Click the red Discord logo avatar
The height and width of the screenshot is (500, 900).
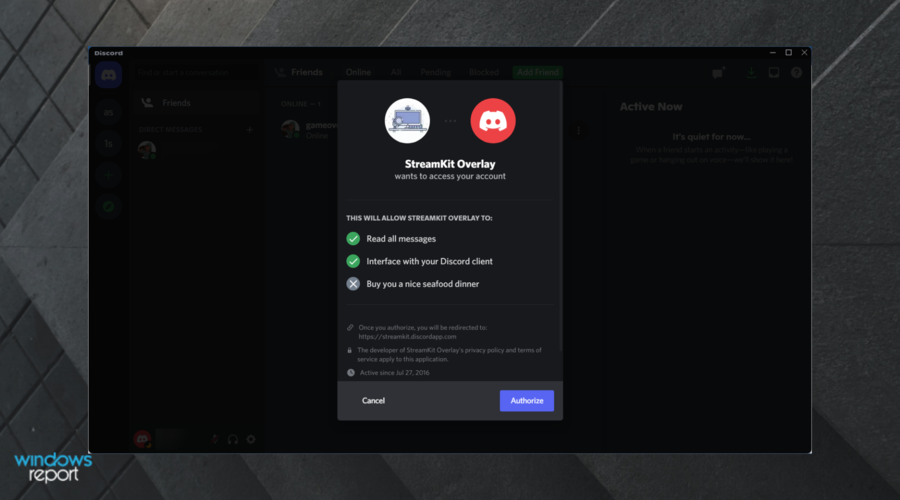click(493, 121)
